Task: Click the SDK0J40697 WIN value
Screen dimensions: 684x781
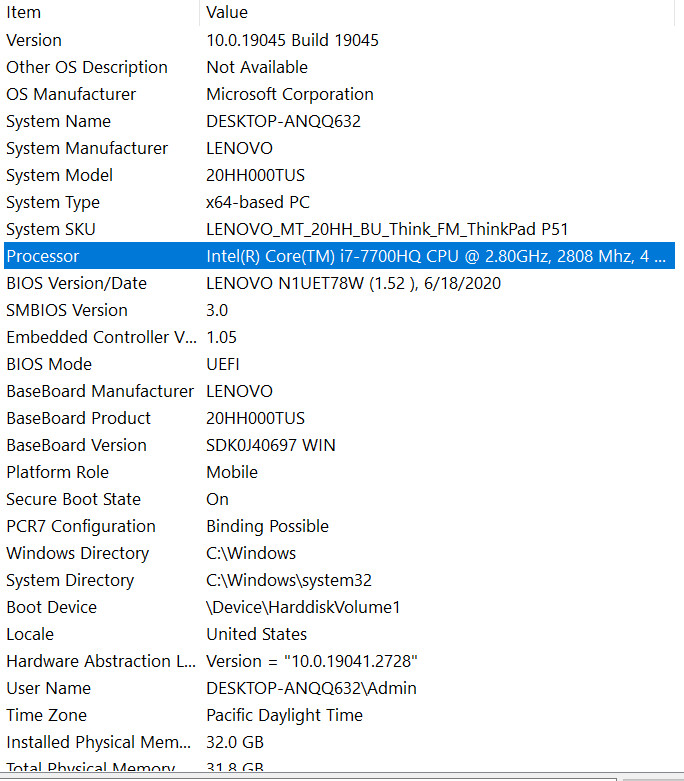Action: click(x=271, y=445)
